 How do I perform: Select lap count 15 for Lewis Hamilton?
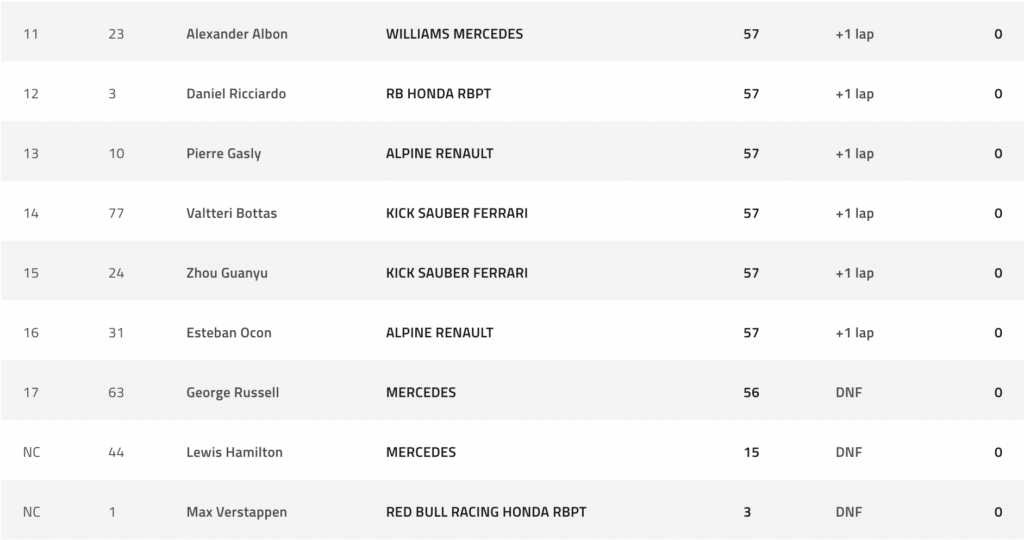point(751,452)
